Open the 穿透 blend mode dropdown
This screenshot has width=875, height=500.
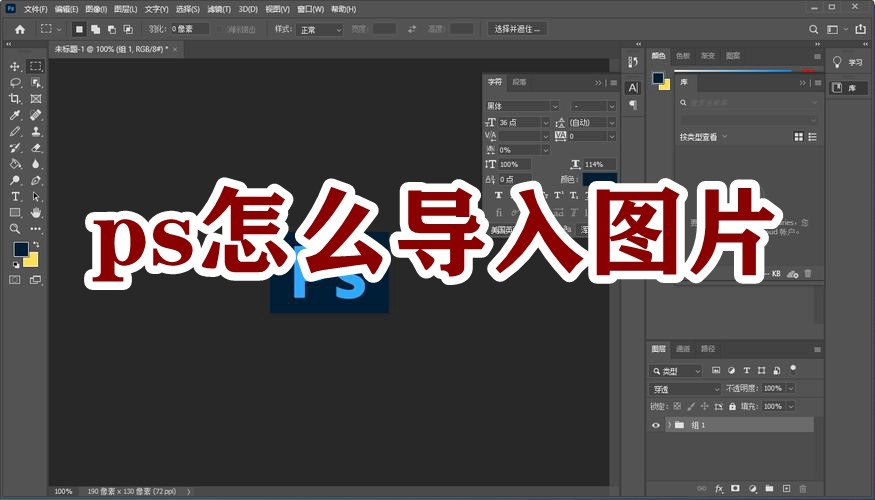point(685,389)
